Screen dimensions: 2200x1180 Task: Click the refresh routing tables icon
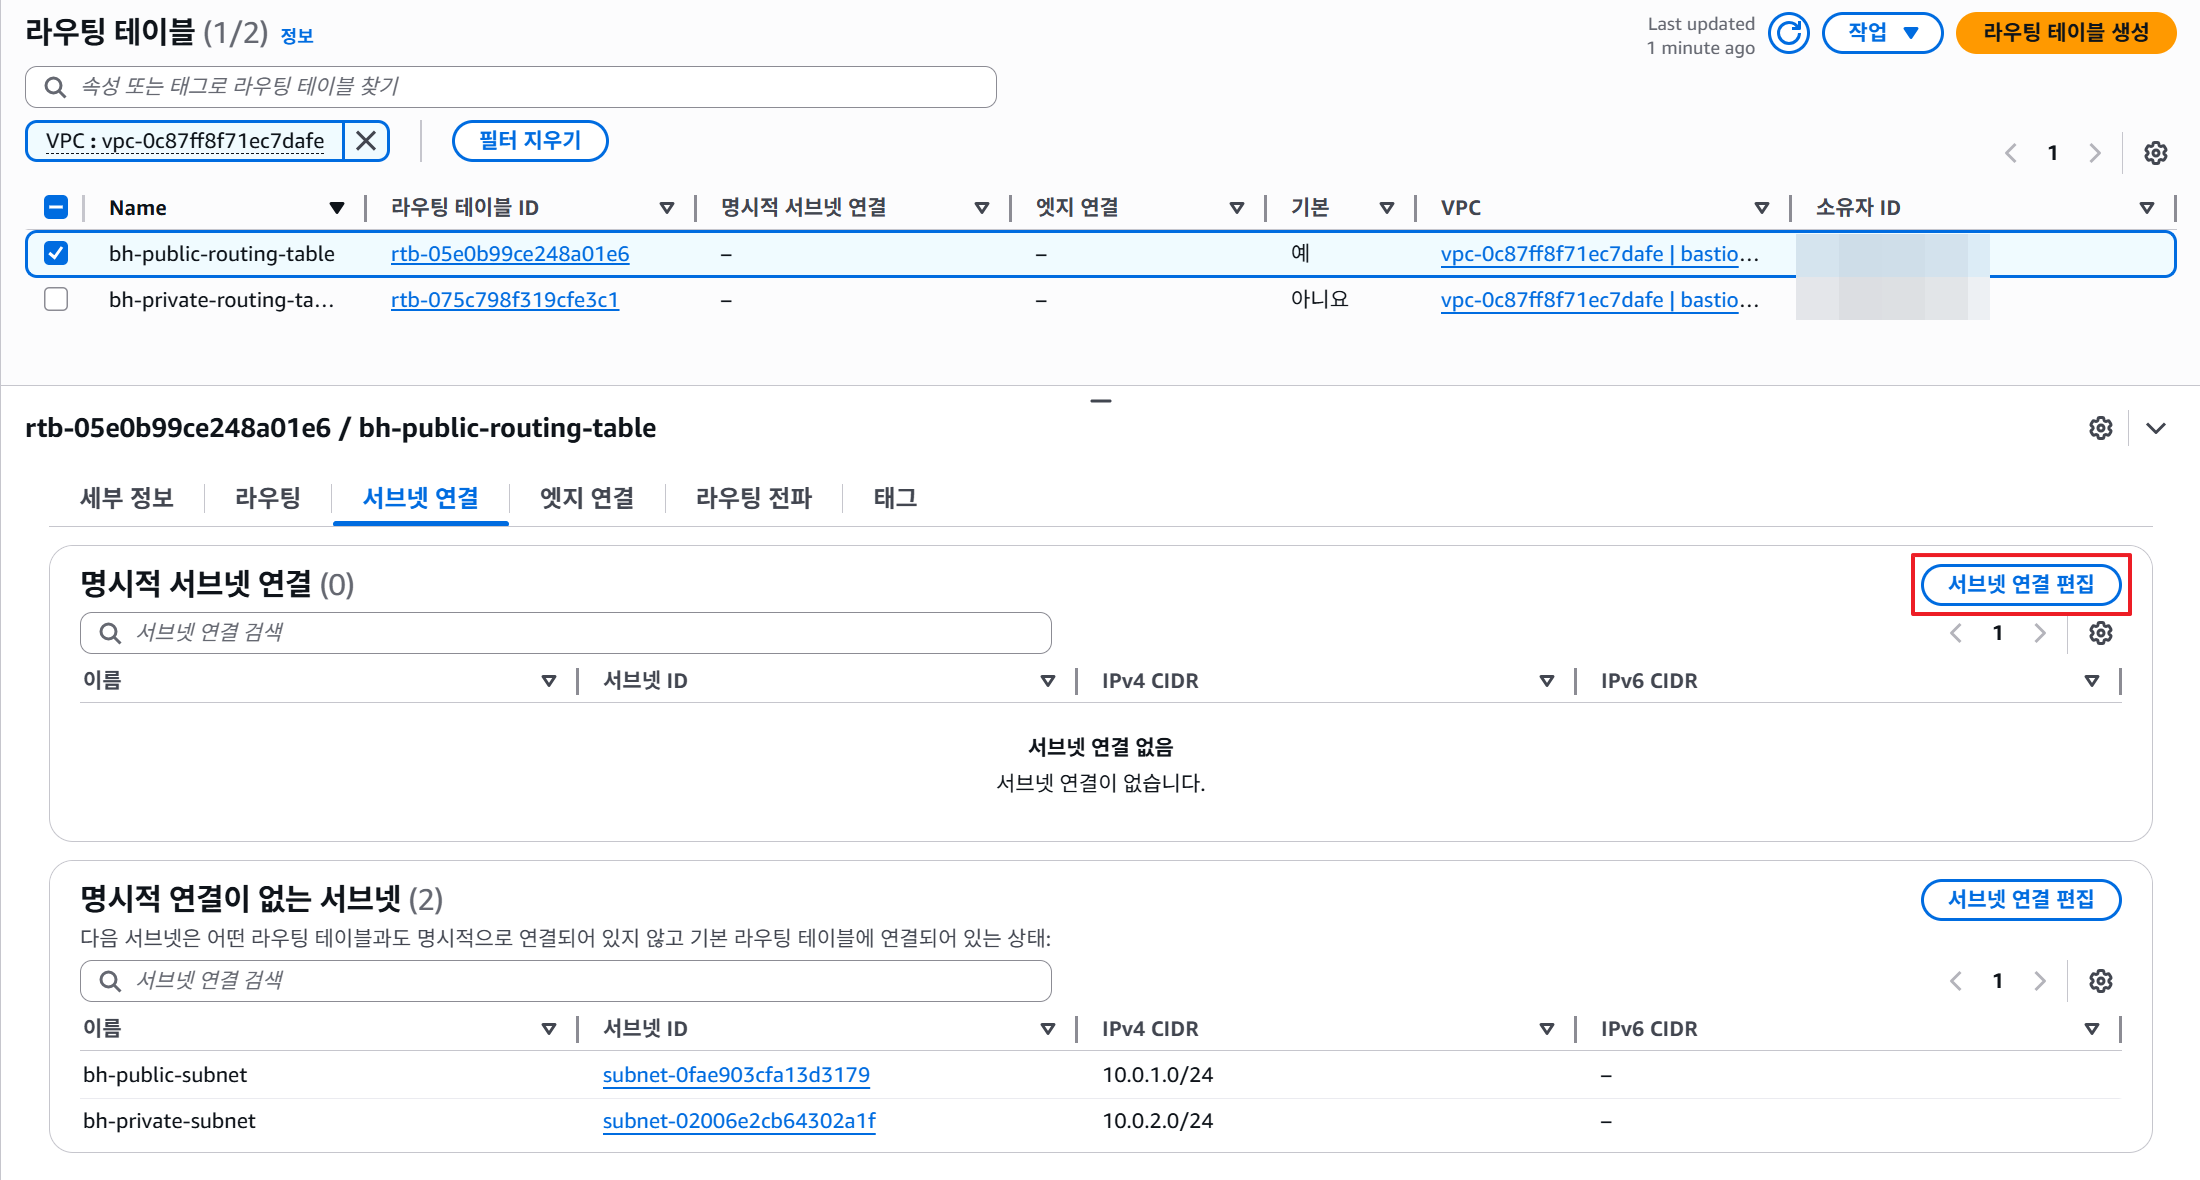pos(1788,33)
